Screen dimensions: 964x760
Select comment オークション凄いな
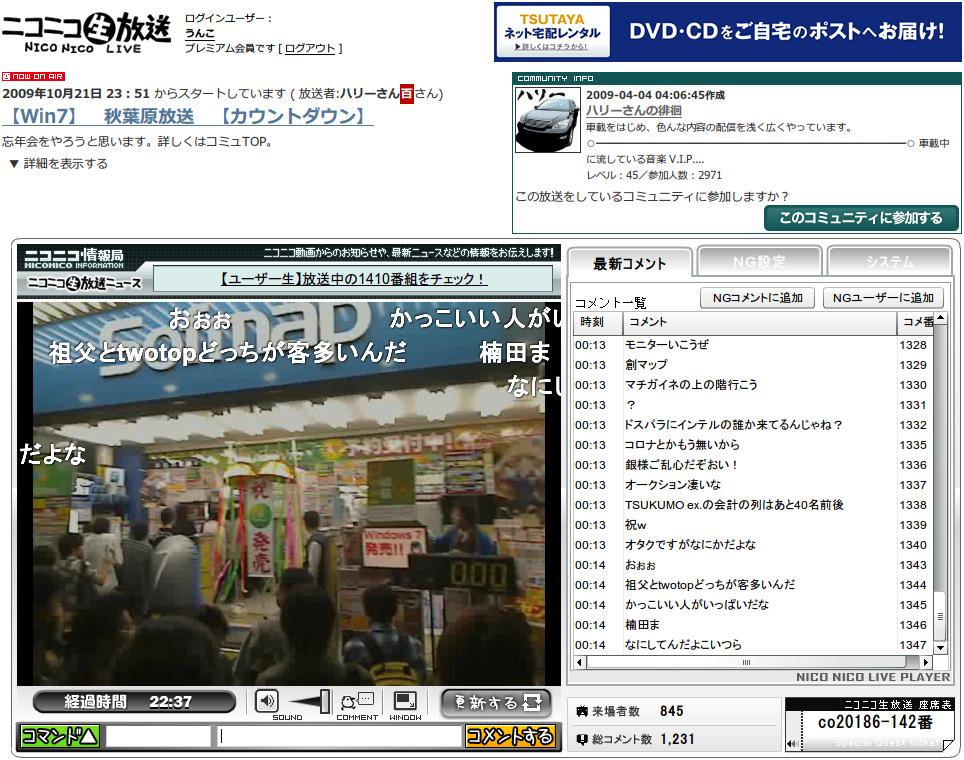click(753, 485)
